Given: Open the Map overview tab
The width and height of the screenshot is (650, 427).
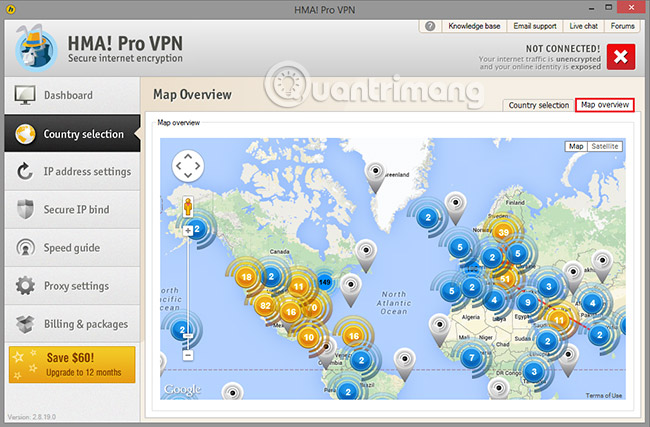Looking at the screenshot, I should coord(605,105).
